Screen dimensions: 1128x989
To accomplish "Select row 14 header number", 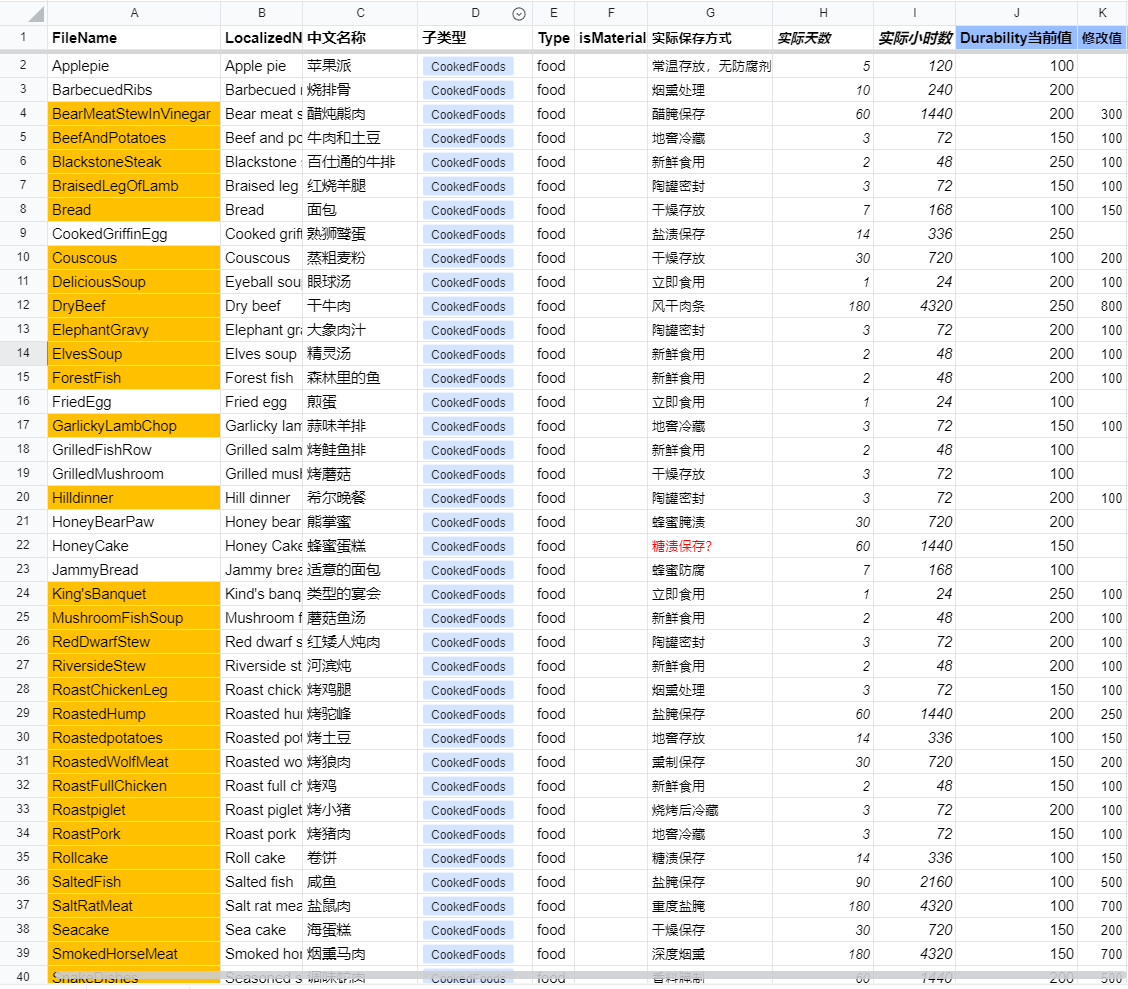I will [x=23, y=353].
